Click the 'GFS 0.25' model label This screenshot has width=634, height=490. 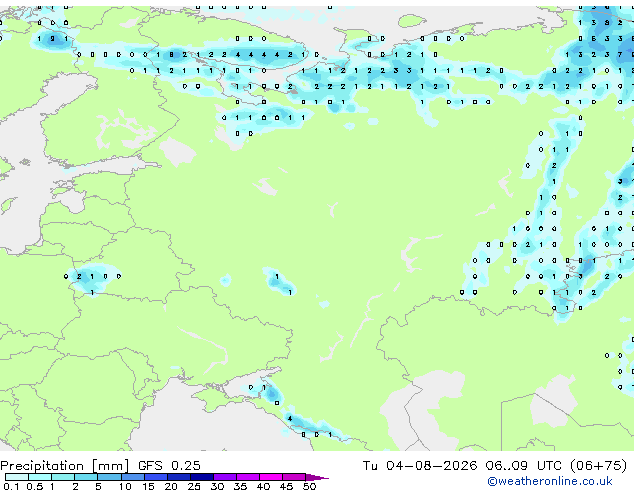click(169, 466)
